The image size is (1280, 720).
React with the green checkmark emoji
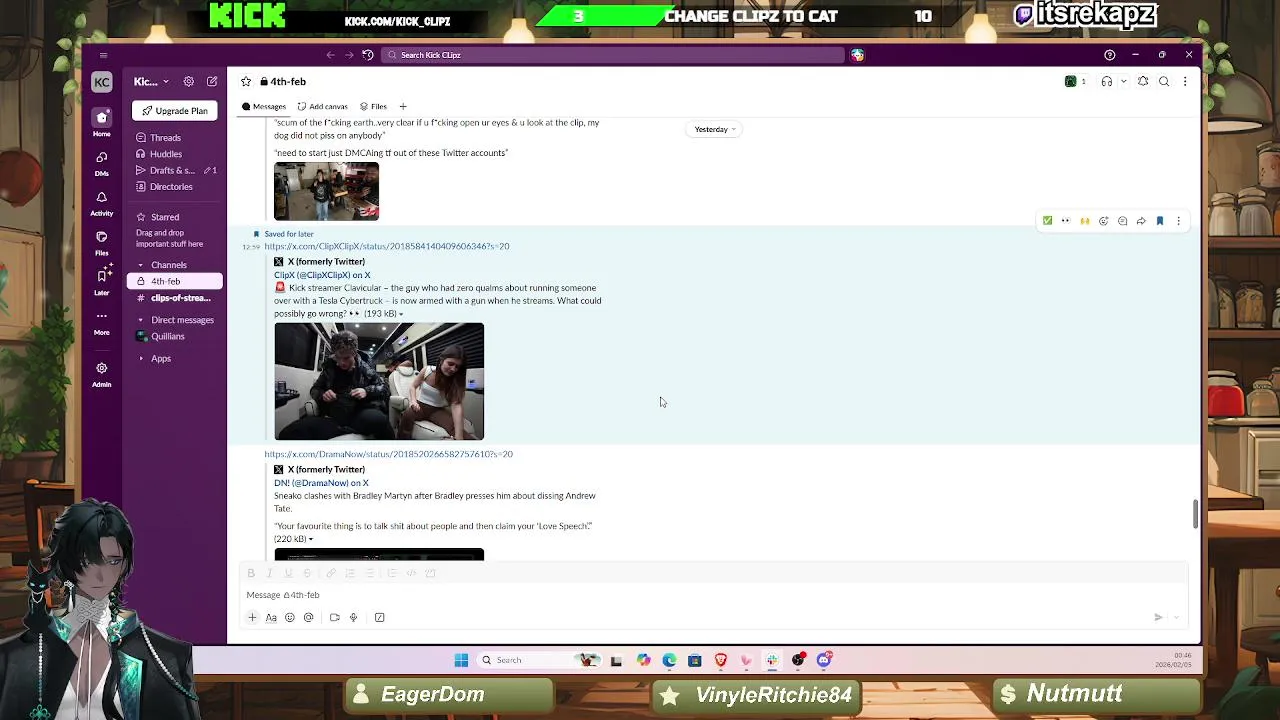click(x=1047, y=221)
